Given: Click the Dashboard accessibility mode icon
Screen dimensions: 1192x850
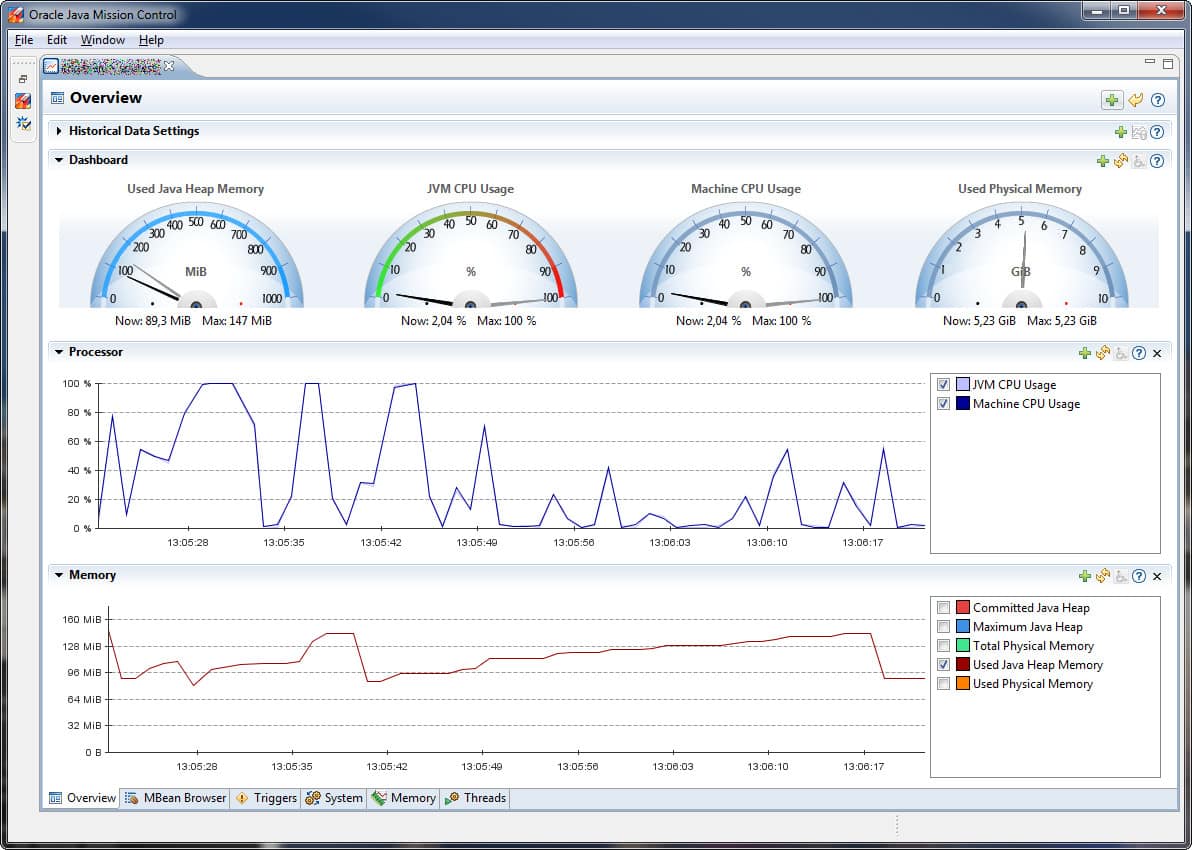Looking at the screenshot, I should pyautogui.click(x=1139, y=161).
